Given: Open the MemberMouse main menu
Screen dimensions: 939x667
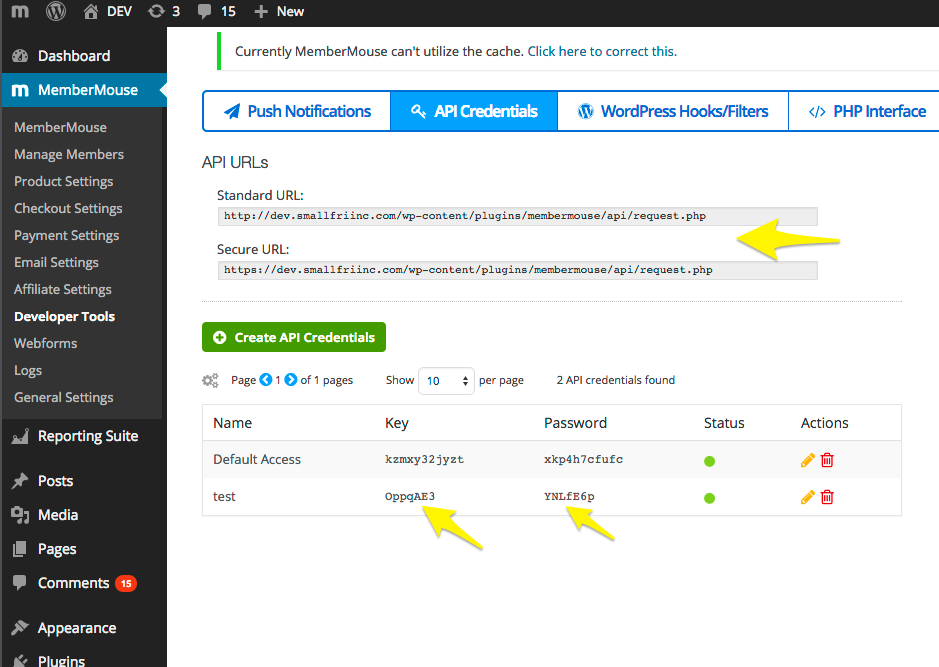Looking at the screenshot, I should (x=84, y=90).
